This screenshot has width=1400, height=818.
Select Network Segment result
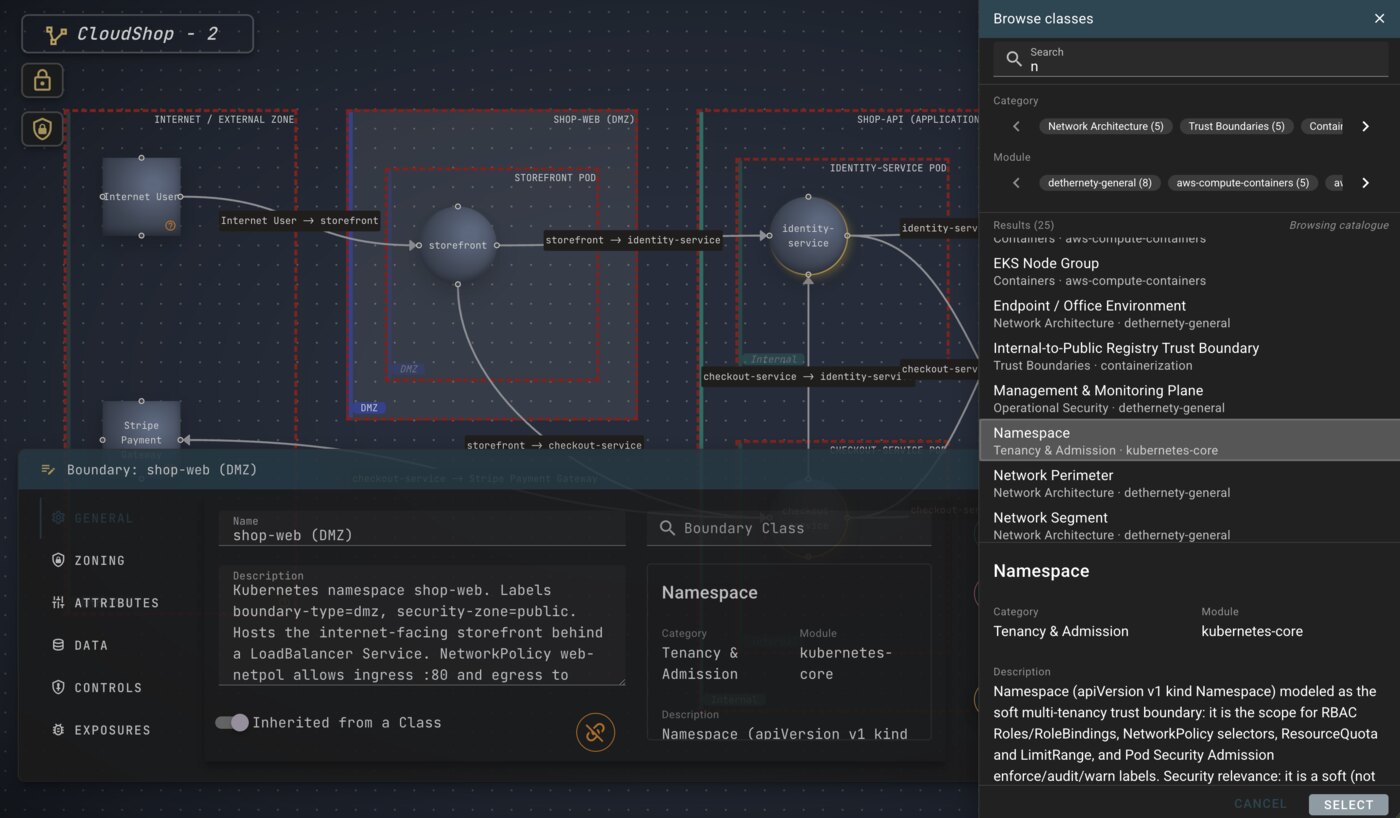(x=1189, y=525)
